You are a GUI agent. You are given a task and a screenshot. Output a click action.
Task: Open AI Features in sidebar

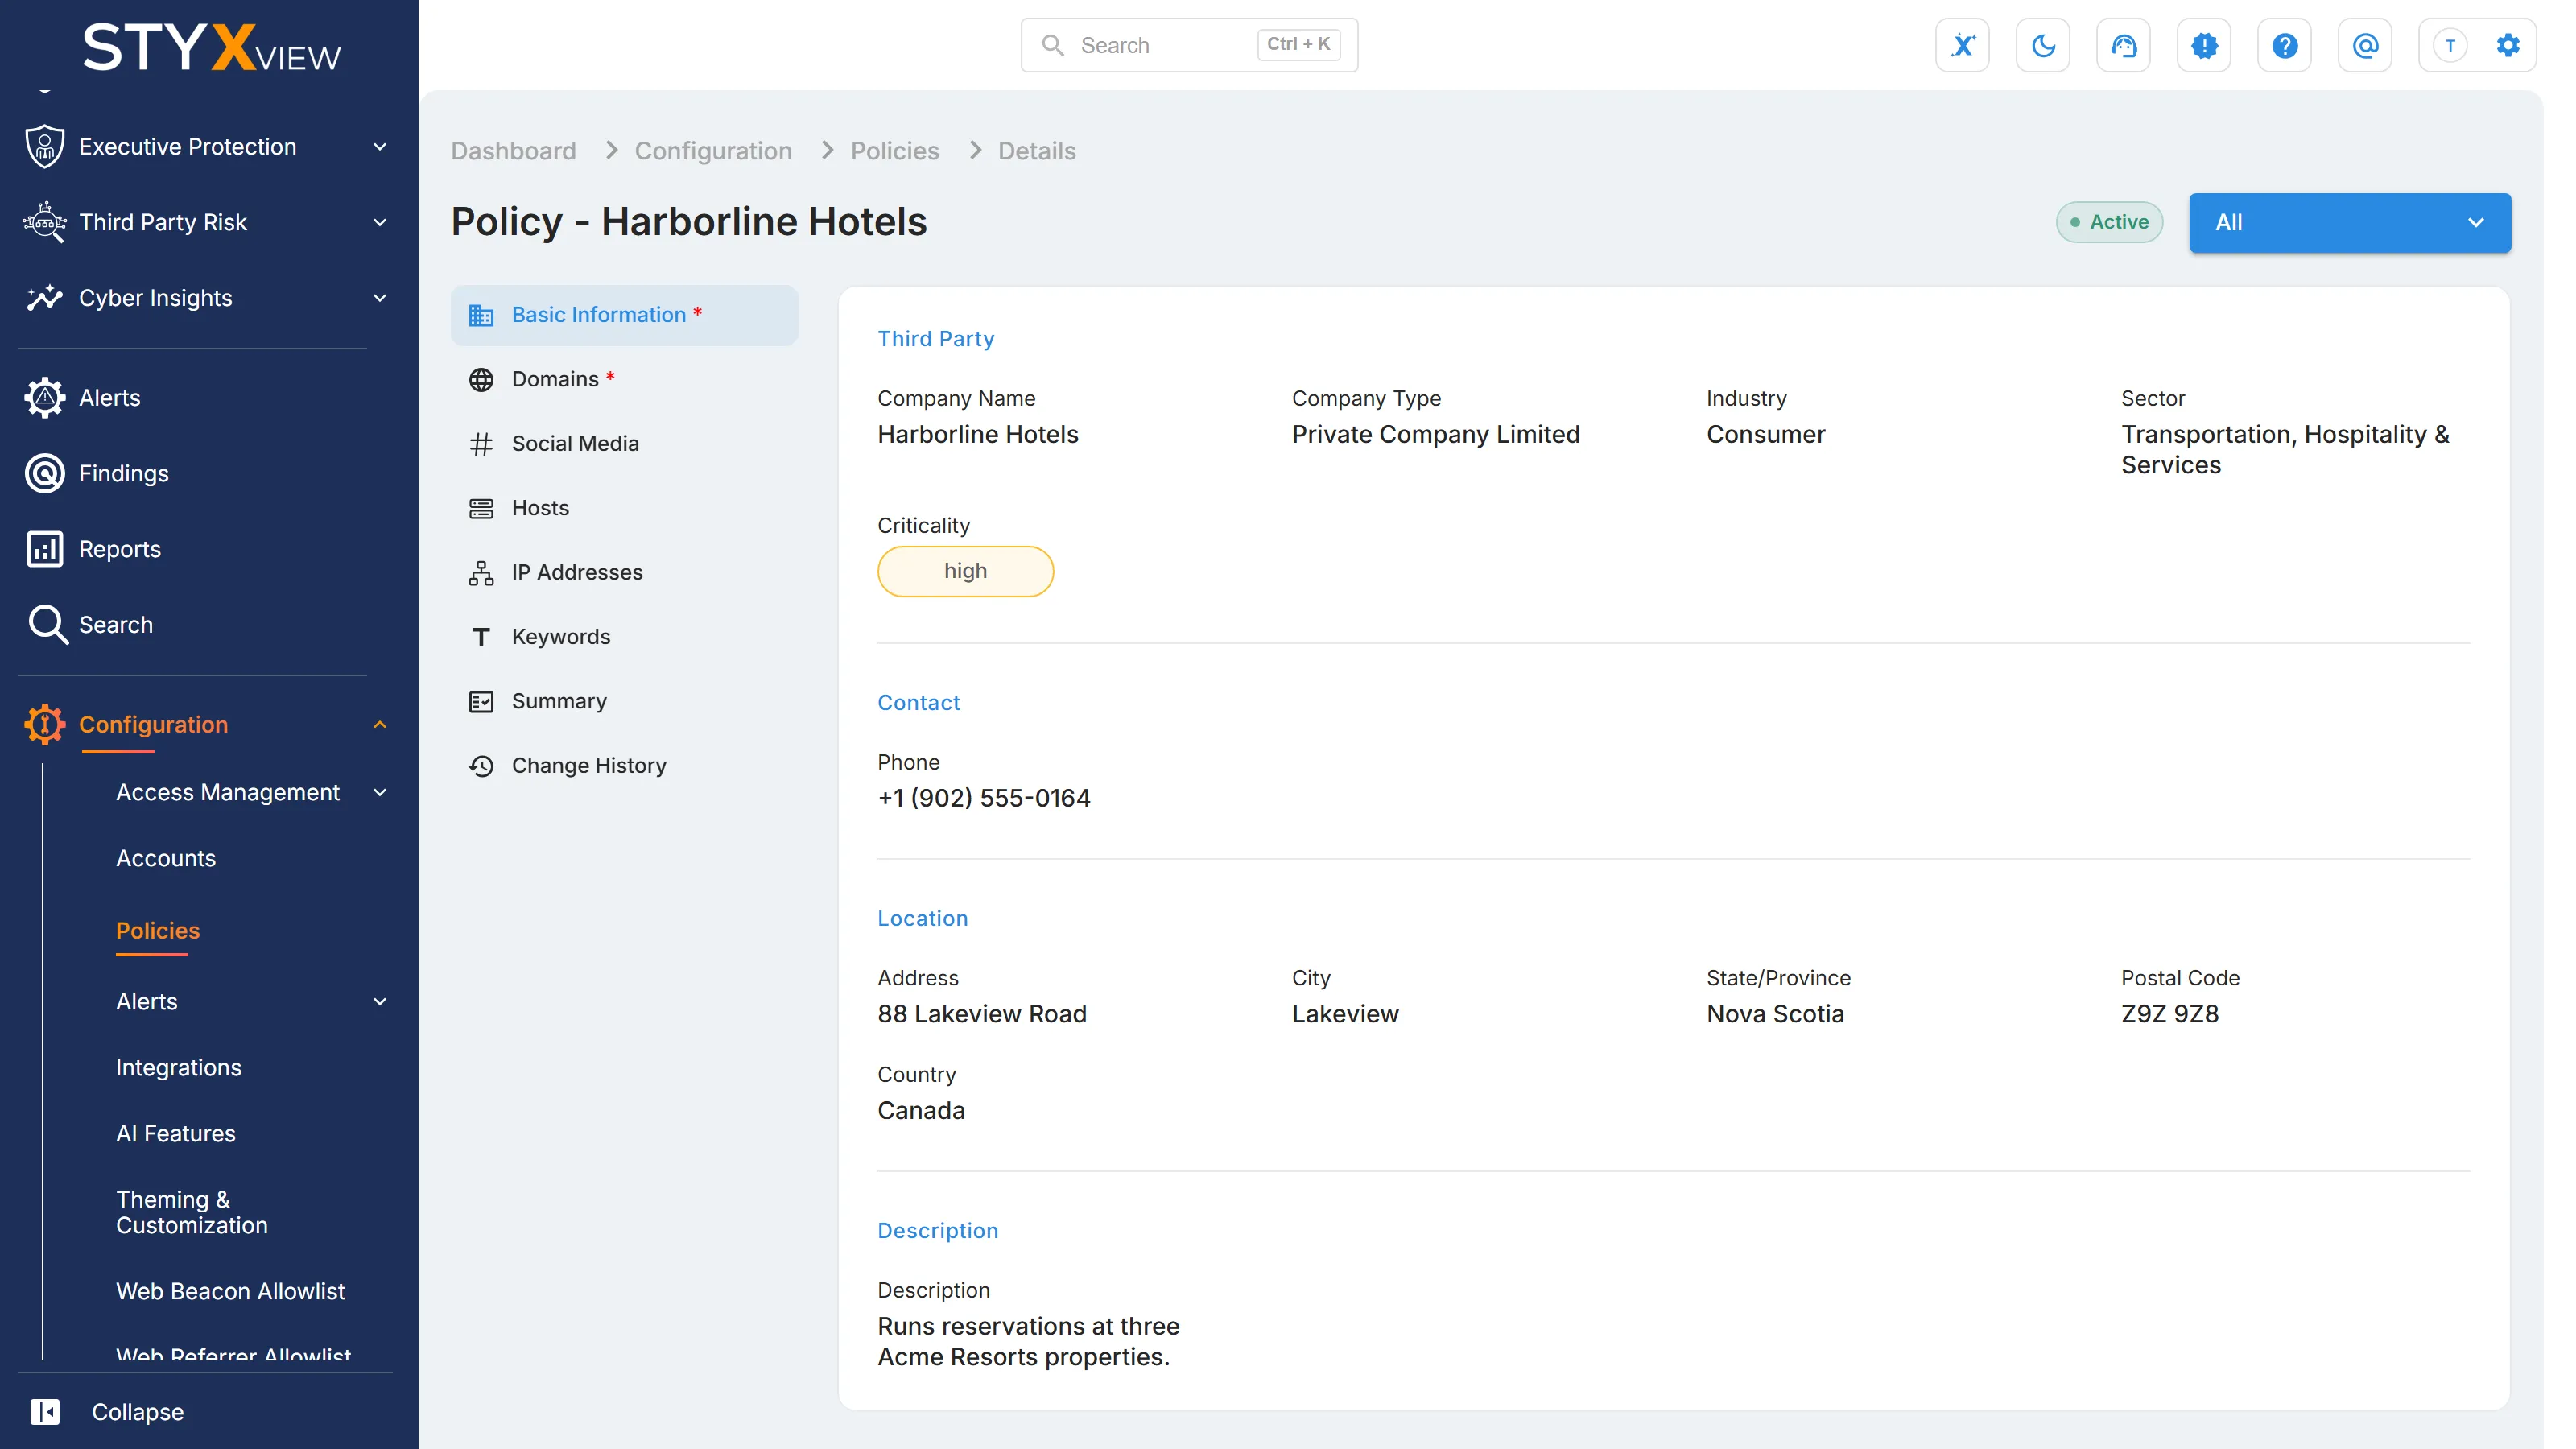click(x=176, y=1134)
